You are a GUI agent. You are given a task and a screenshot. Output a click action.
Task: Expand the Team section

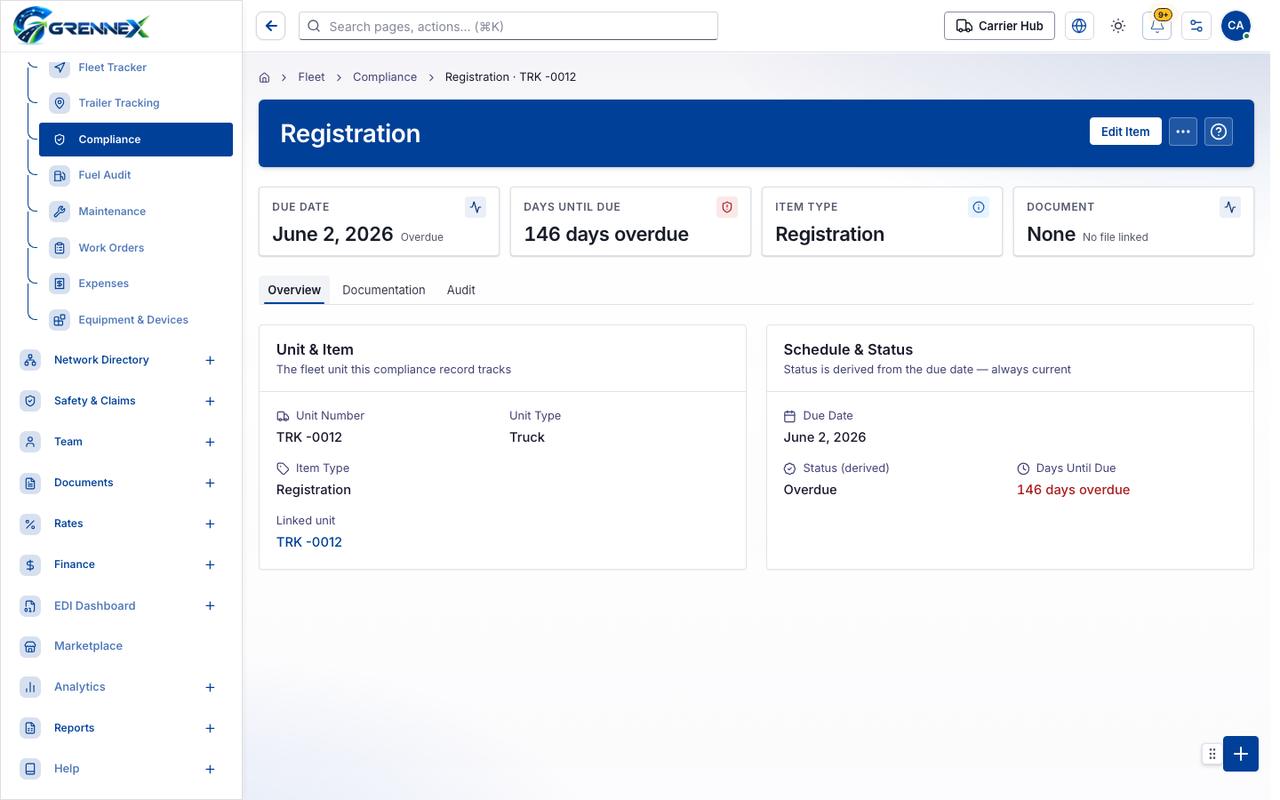point(210,442)
